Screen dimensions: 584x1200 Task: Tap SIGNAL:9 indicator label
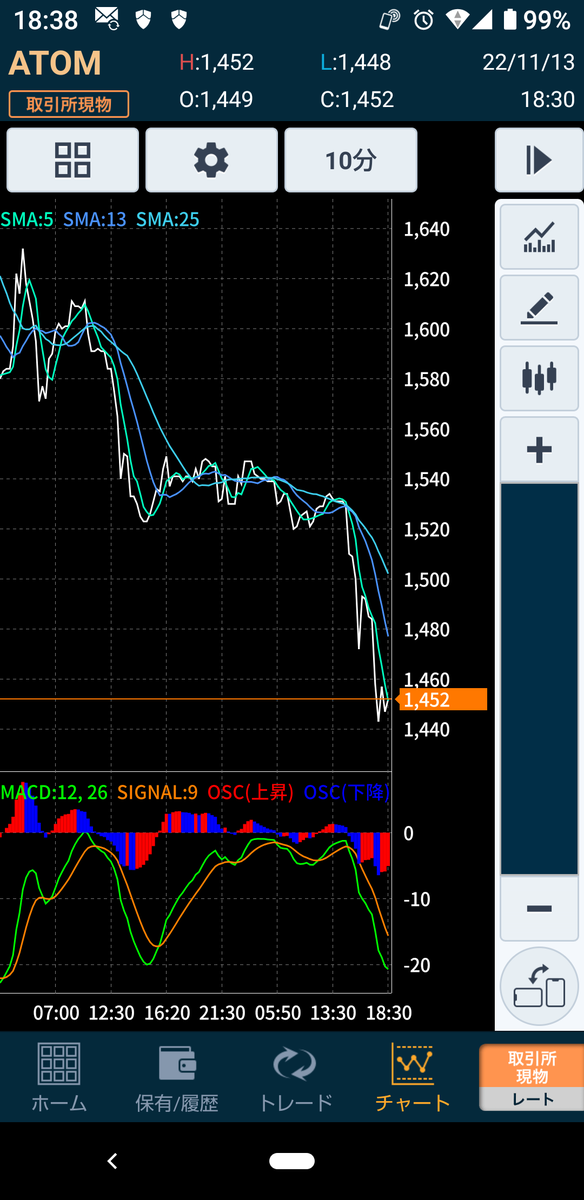pyautogui.click(x=157, y=793)
